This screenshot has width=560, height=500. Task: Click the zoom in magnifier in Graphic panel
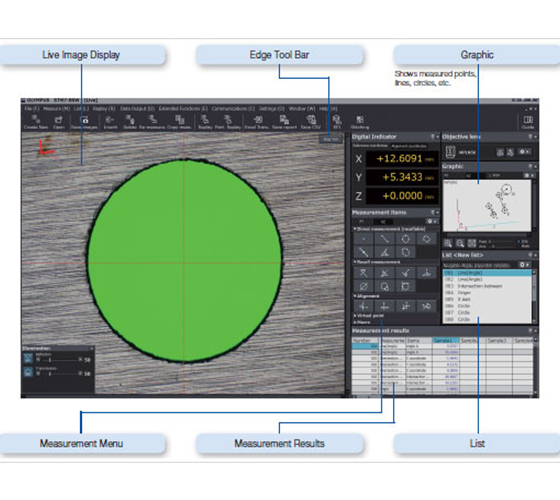coord(448,244)
